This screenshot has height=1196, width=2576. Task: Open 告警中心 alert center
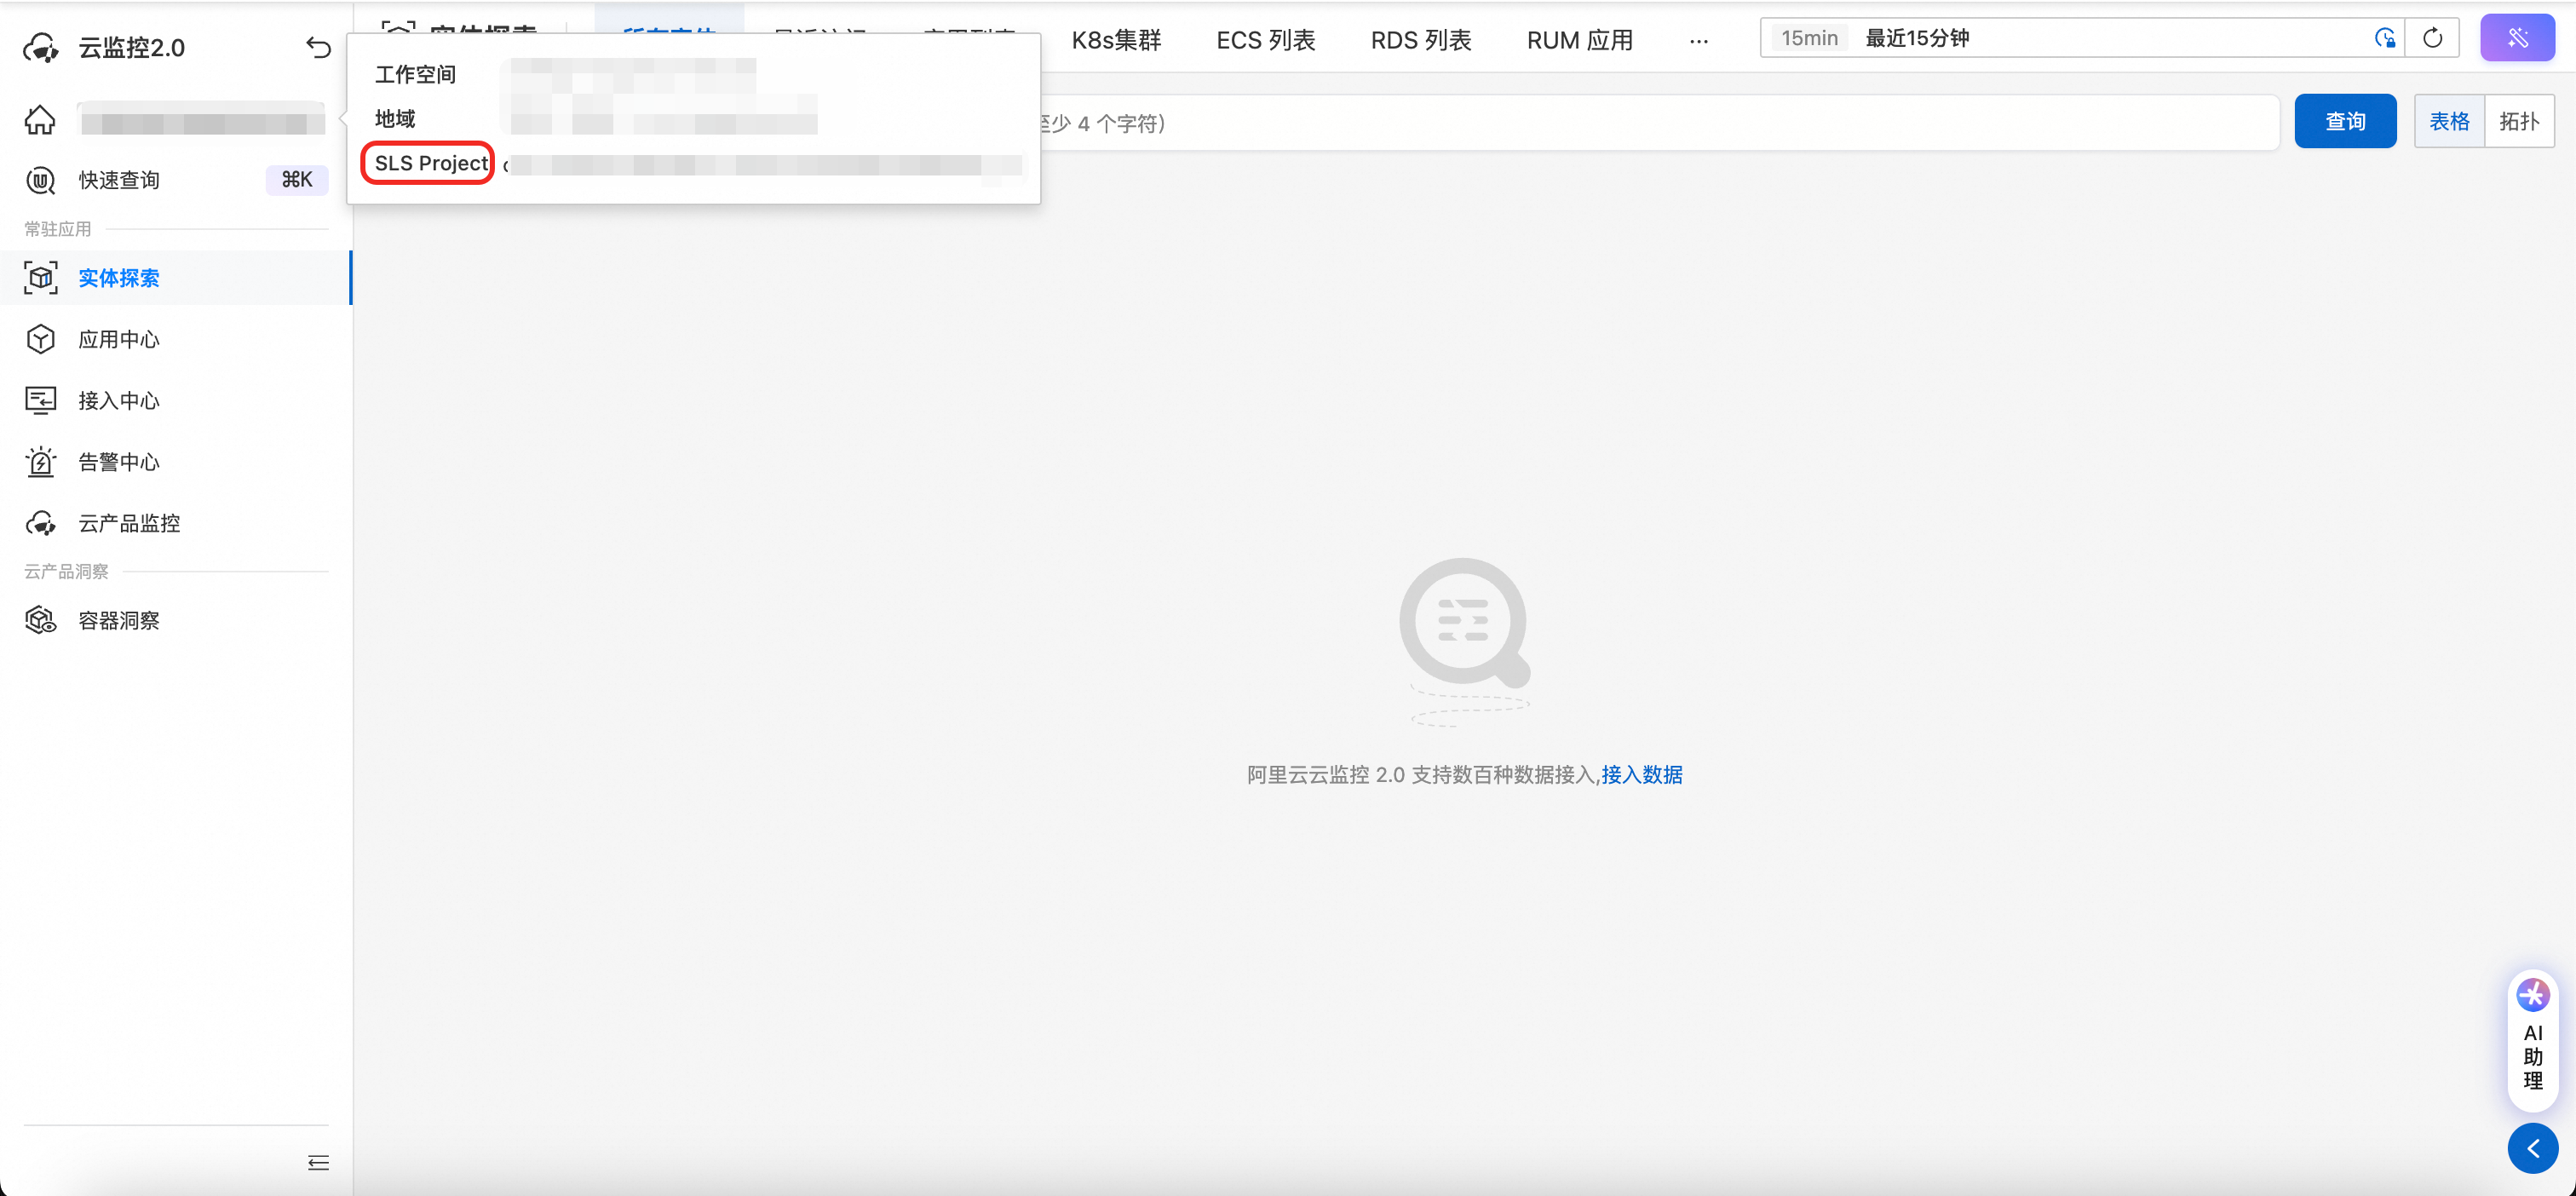119,462
